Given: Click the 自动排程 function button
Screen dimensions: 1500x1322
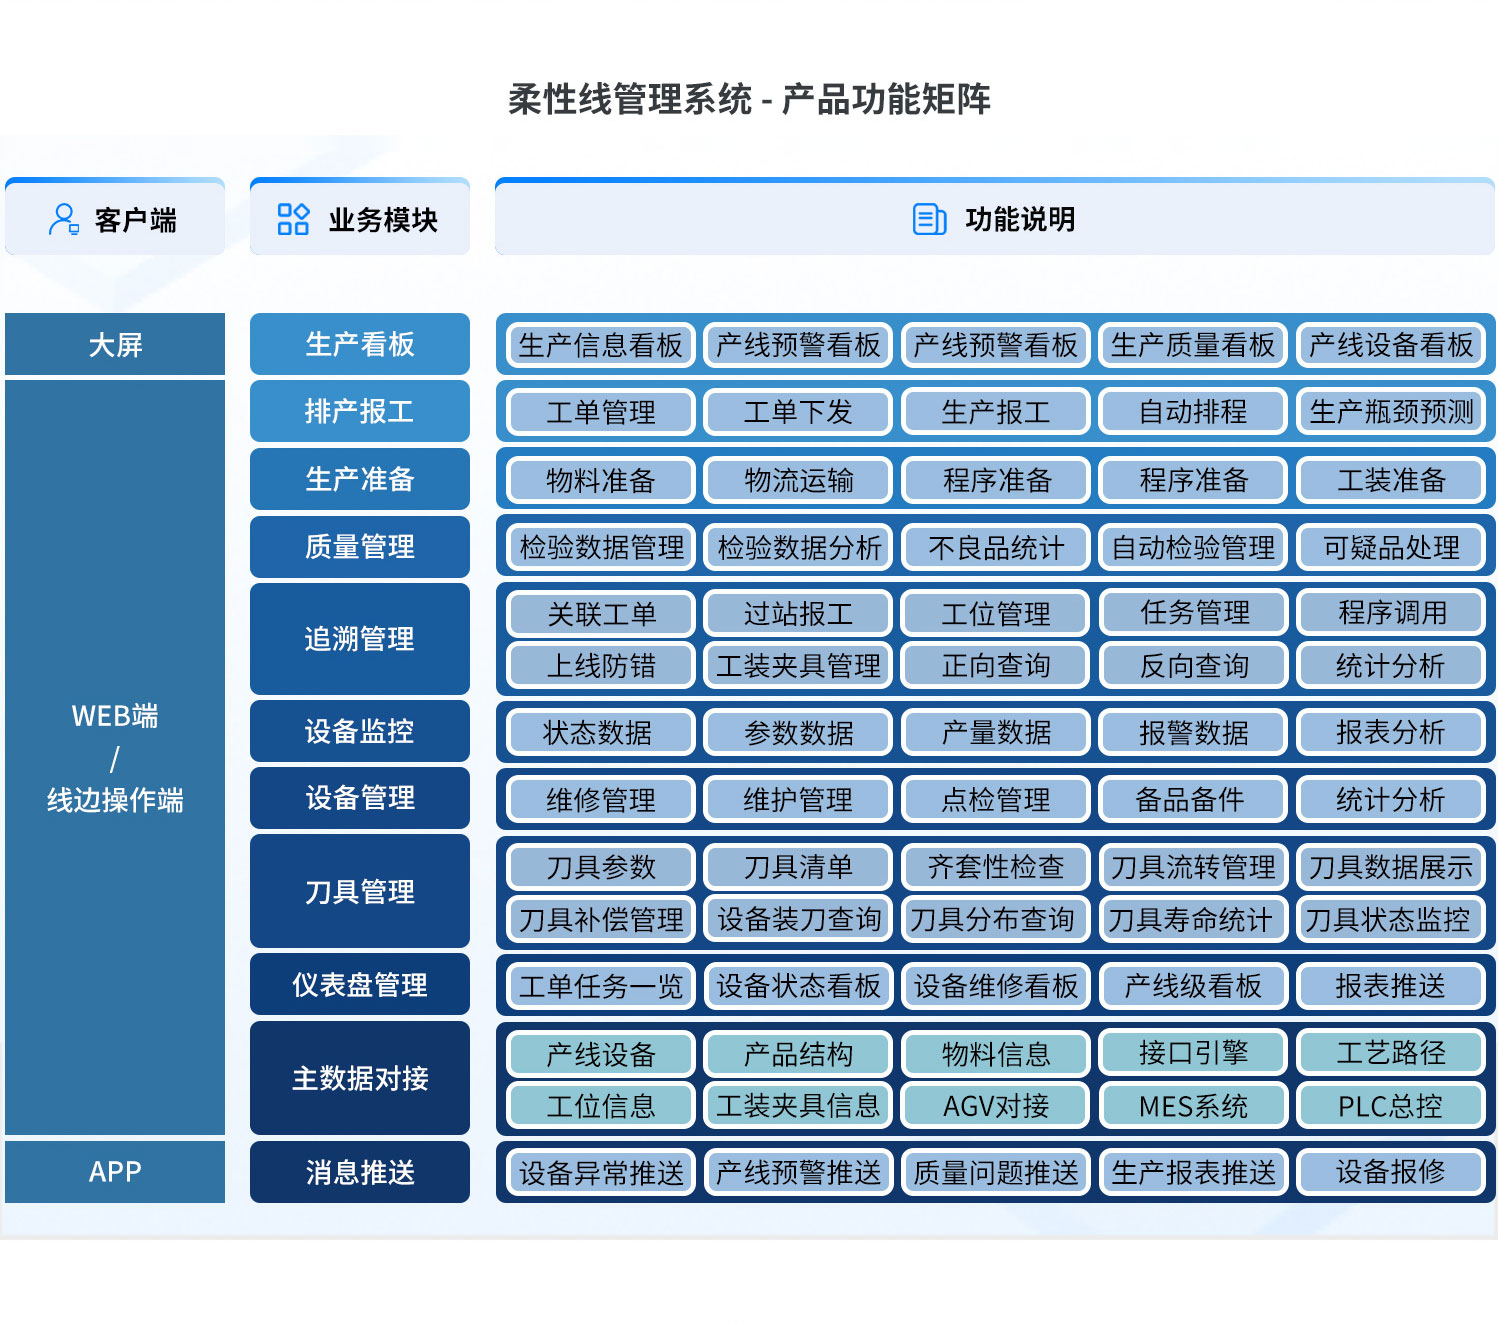Looking at the screenshot, I should 1193,412.
